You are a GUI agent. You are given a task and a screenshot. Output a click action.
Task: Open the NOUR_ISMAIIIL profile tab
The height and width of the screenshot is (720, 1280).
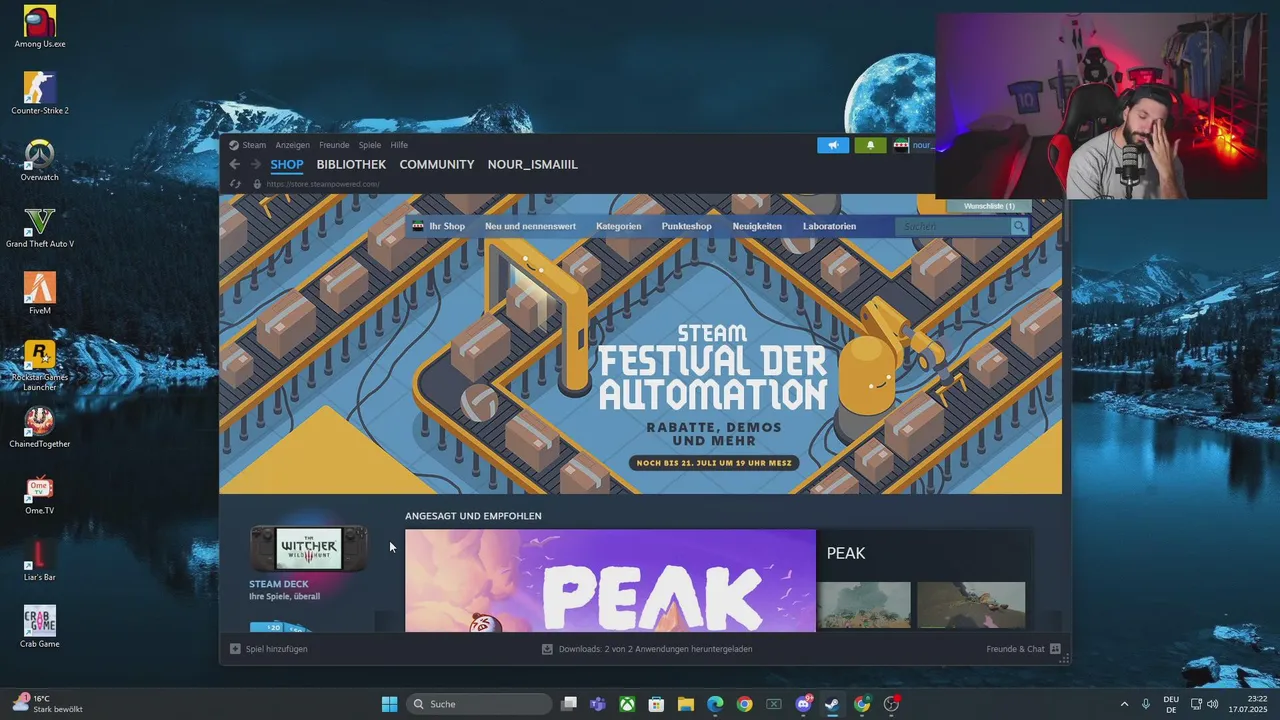pos(533,165)
